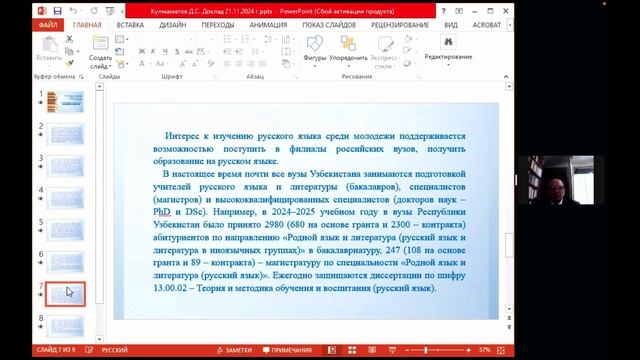
Task: Open the Упорядочить arrange menu
Action: pyautogui.click(x=348, y=51)
